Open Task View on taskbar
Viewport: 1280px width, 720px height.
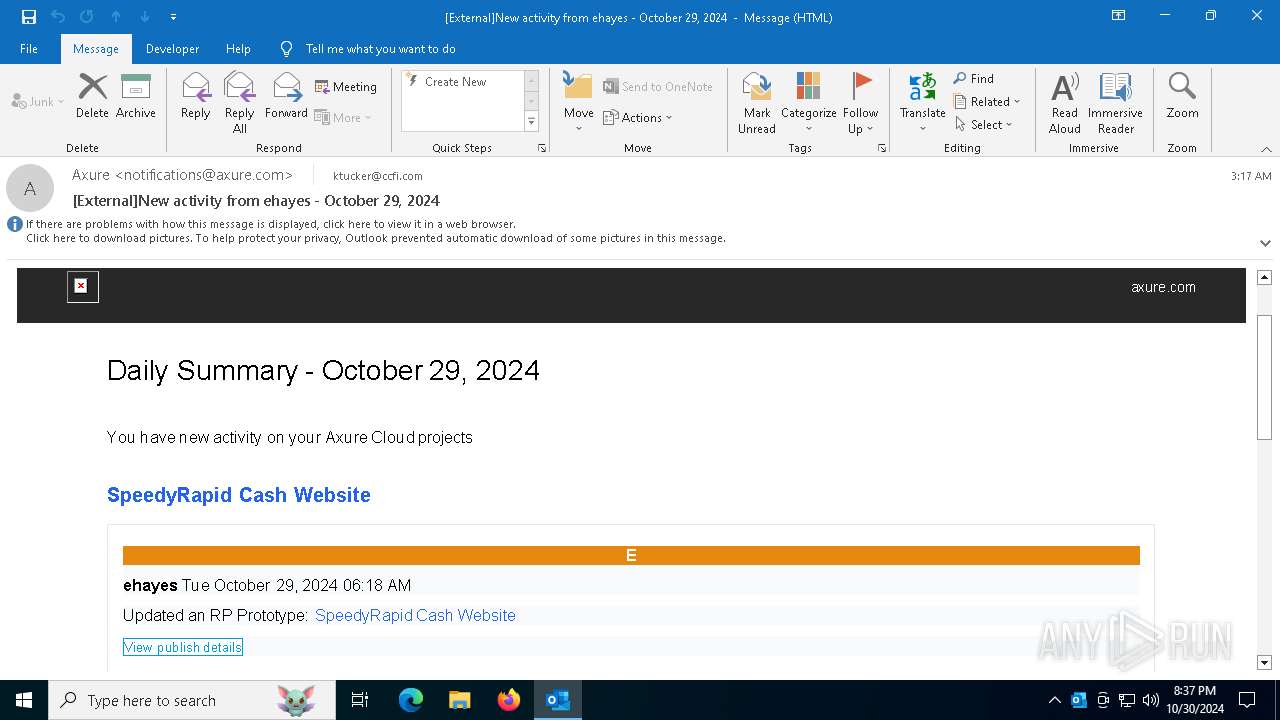(x=360, y=700)
